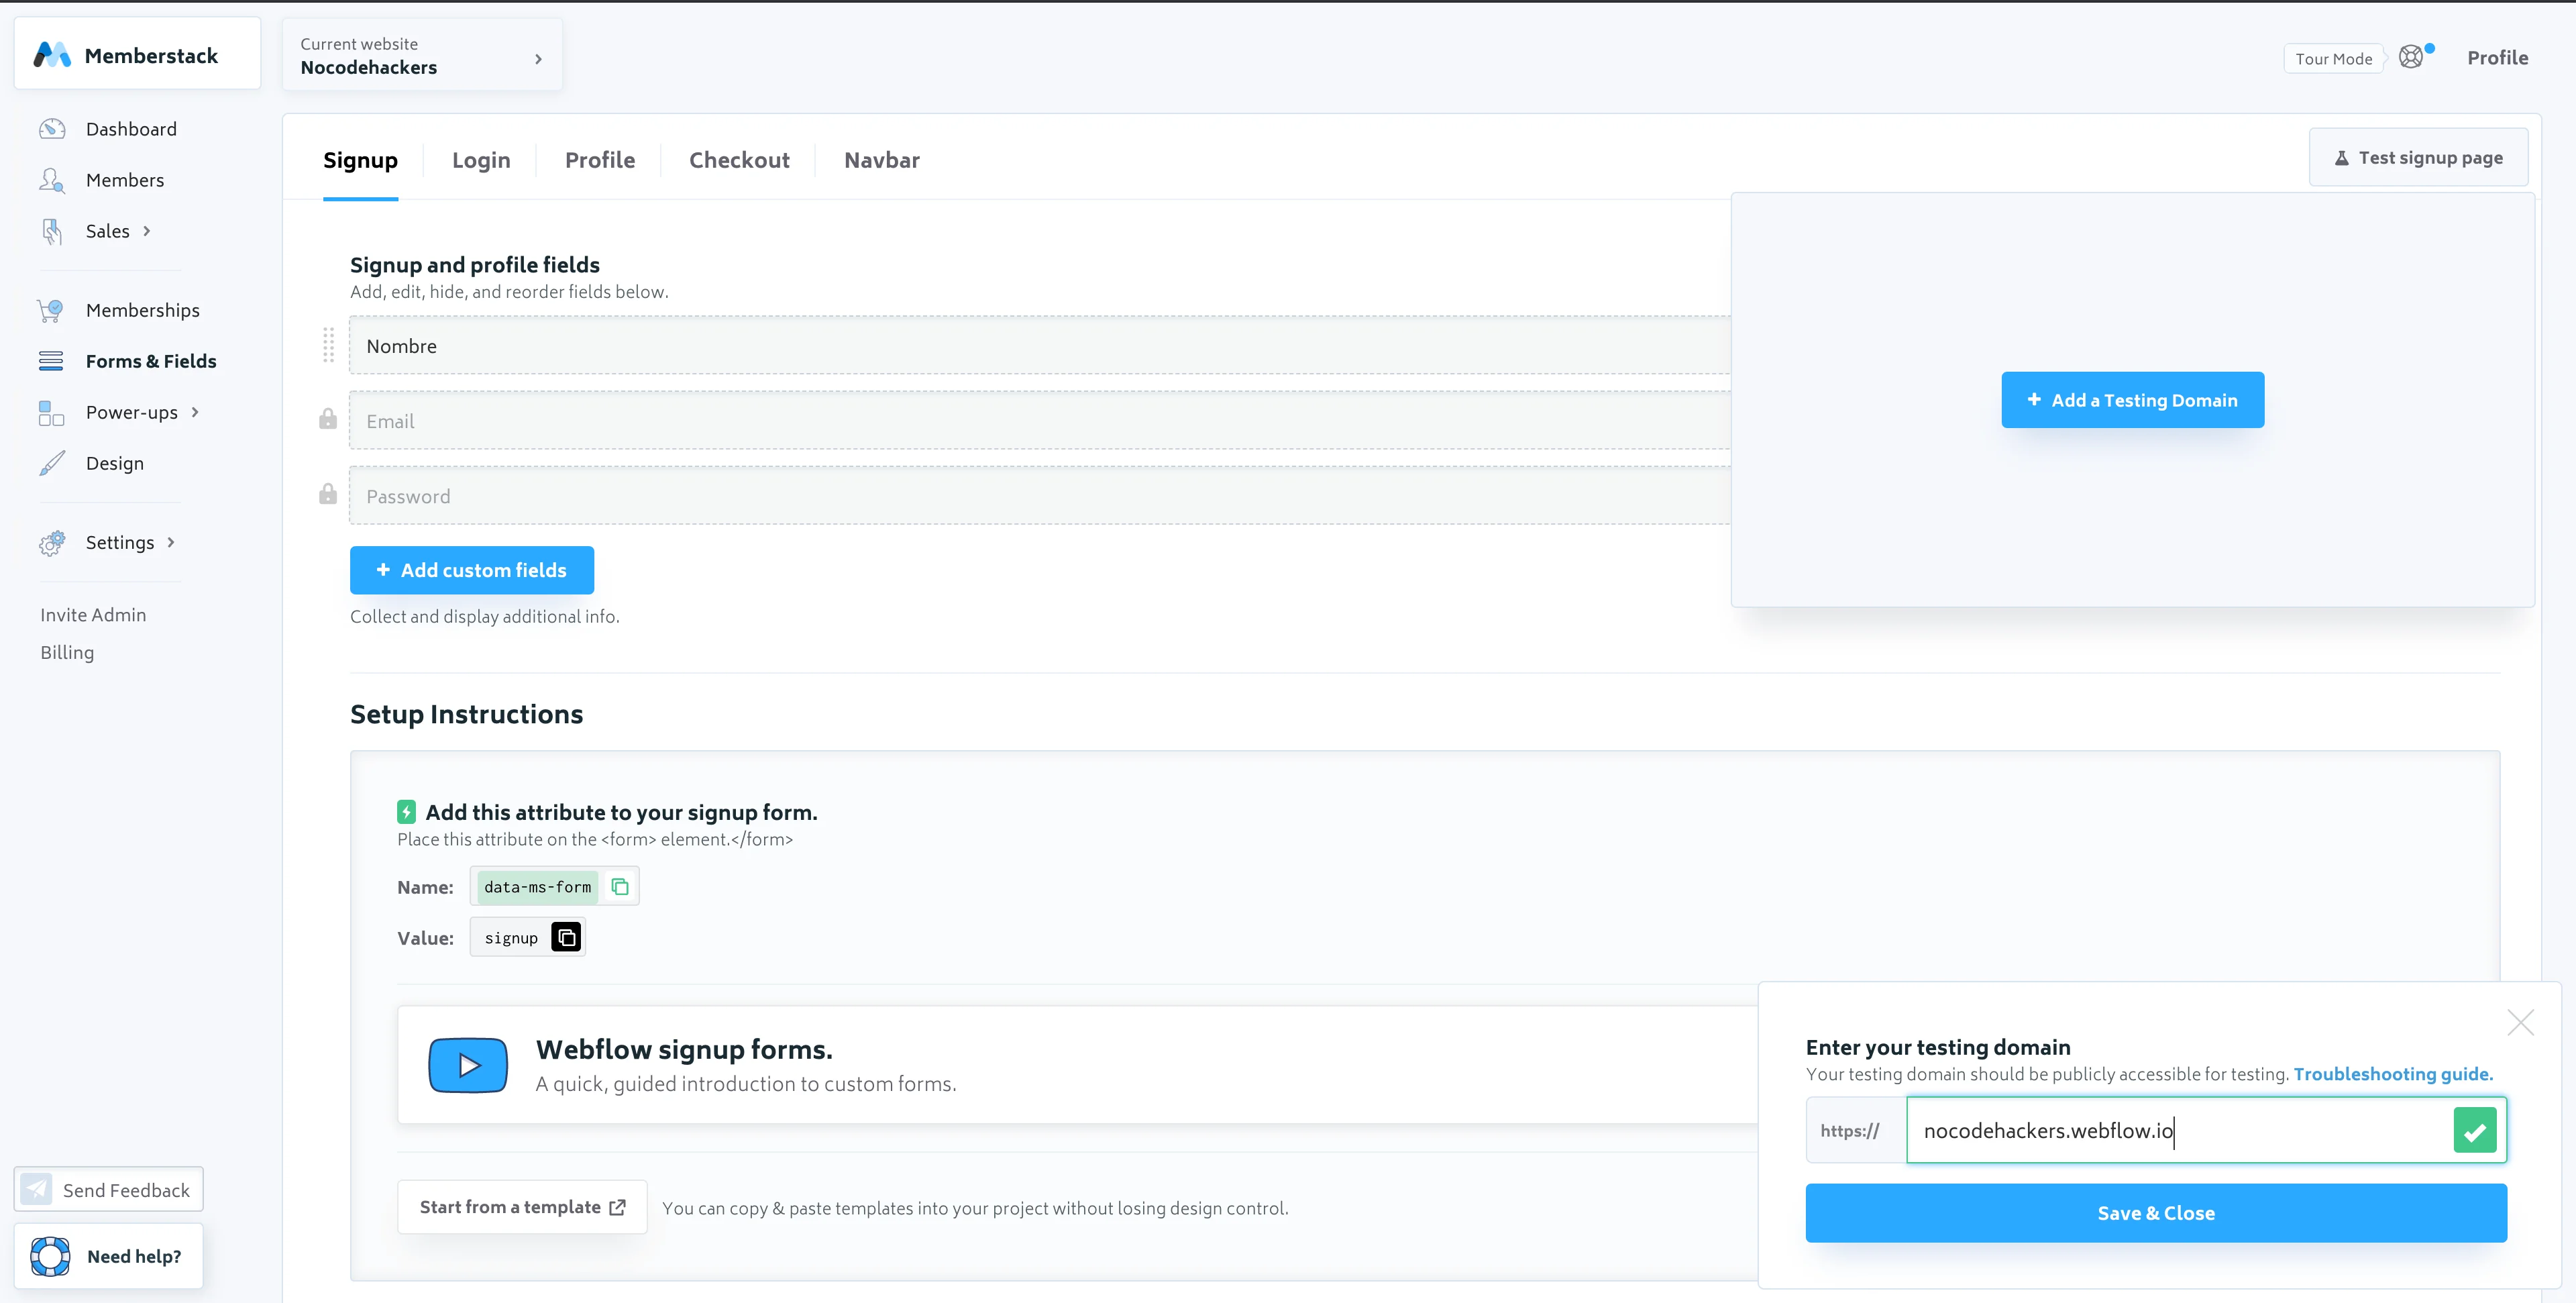
Task: Open the Troubleshooting guide link
Action: click(2392, 1074)
